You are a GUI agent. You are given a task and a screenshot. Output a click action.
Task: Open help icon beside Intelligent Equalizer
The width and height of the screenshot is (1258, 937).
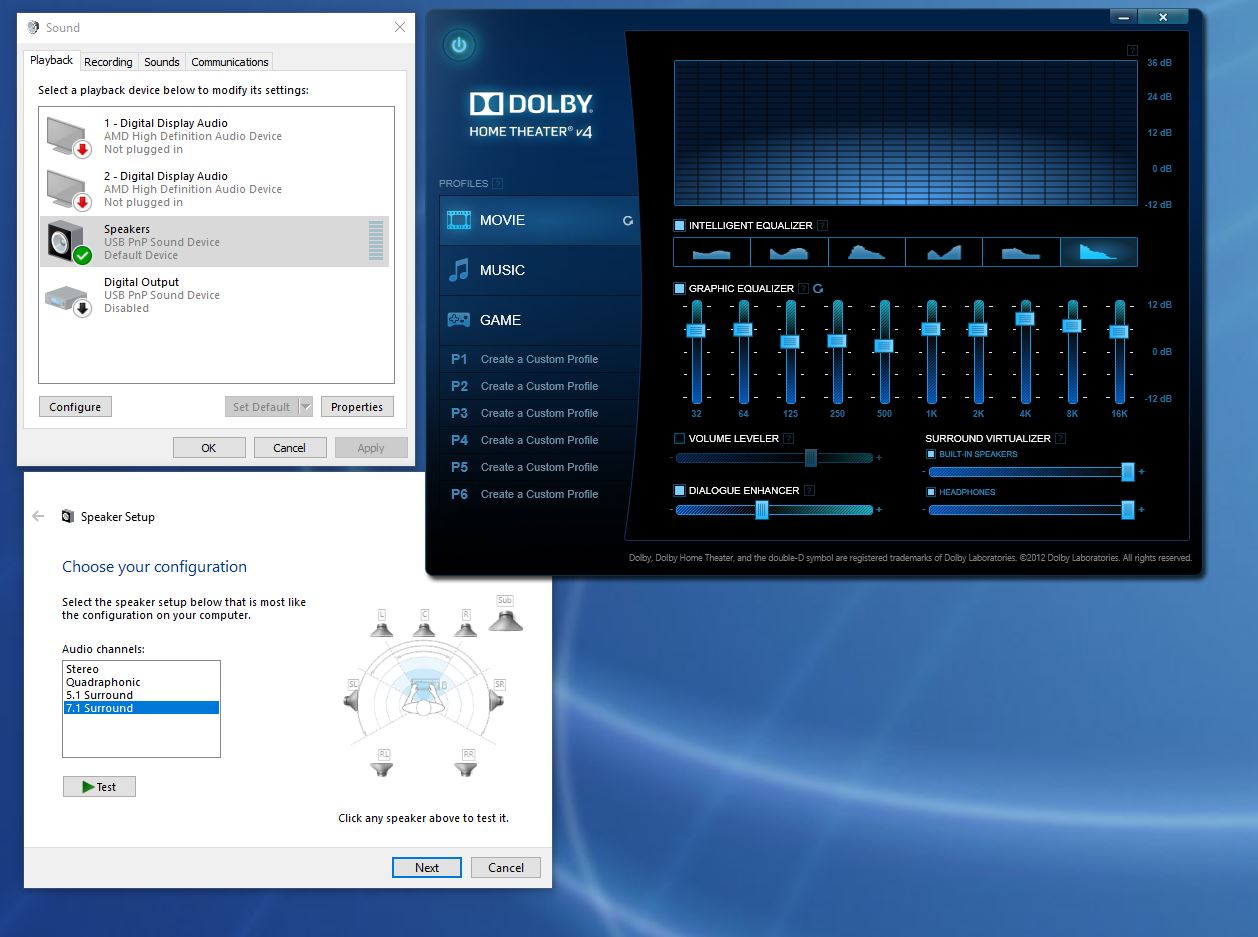pos(822,225)
